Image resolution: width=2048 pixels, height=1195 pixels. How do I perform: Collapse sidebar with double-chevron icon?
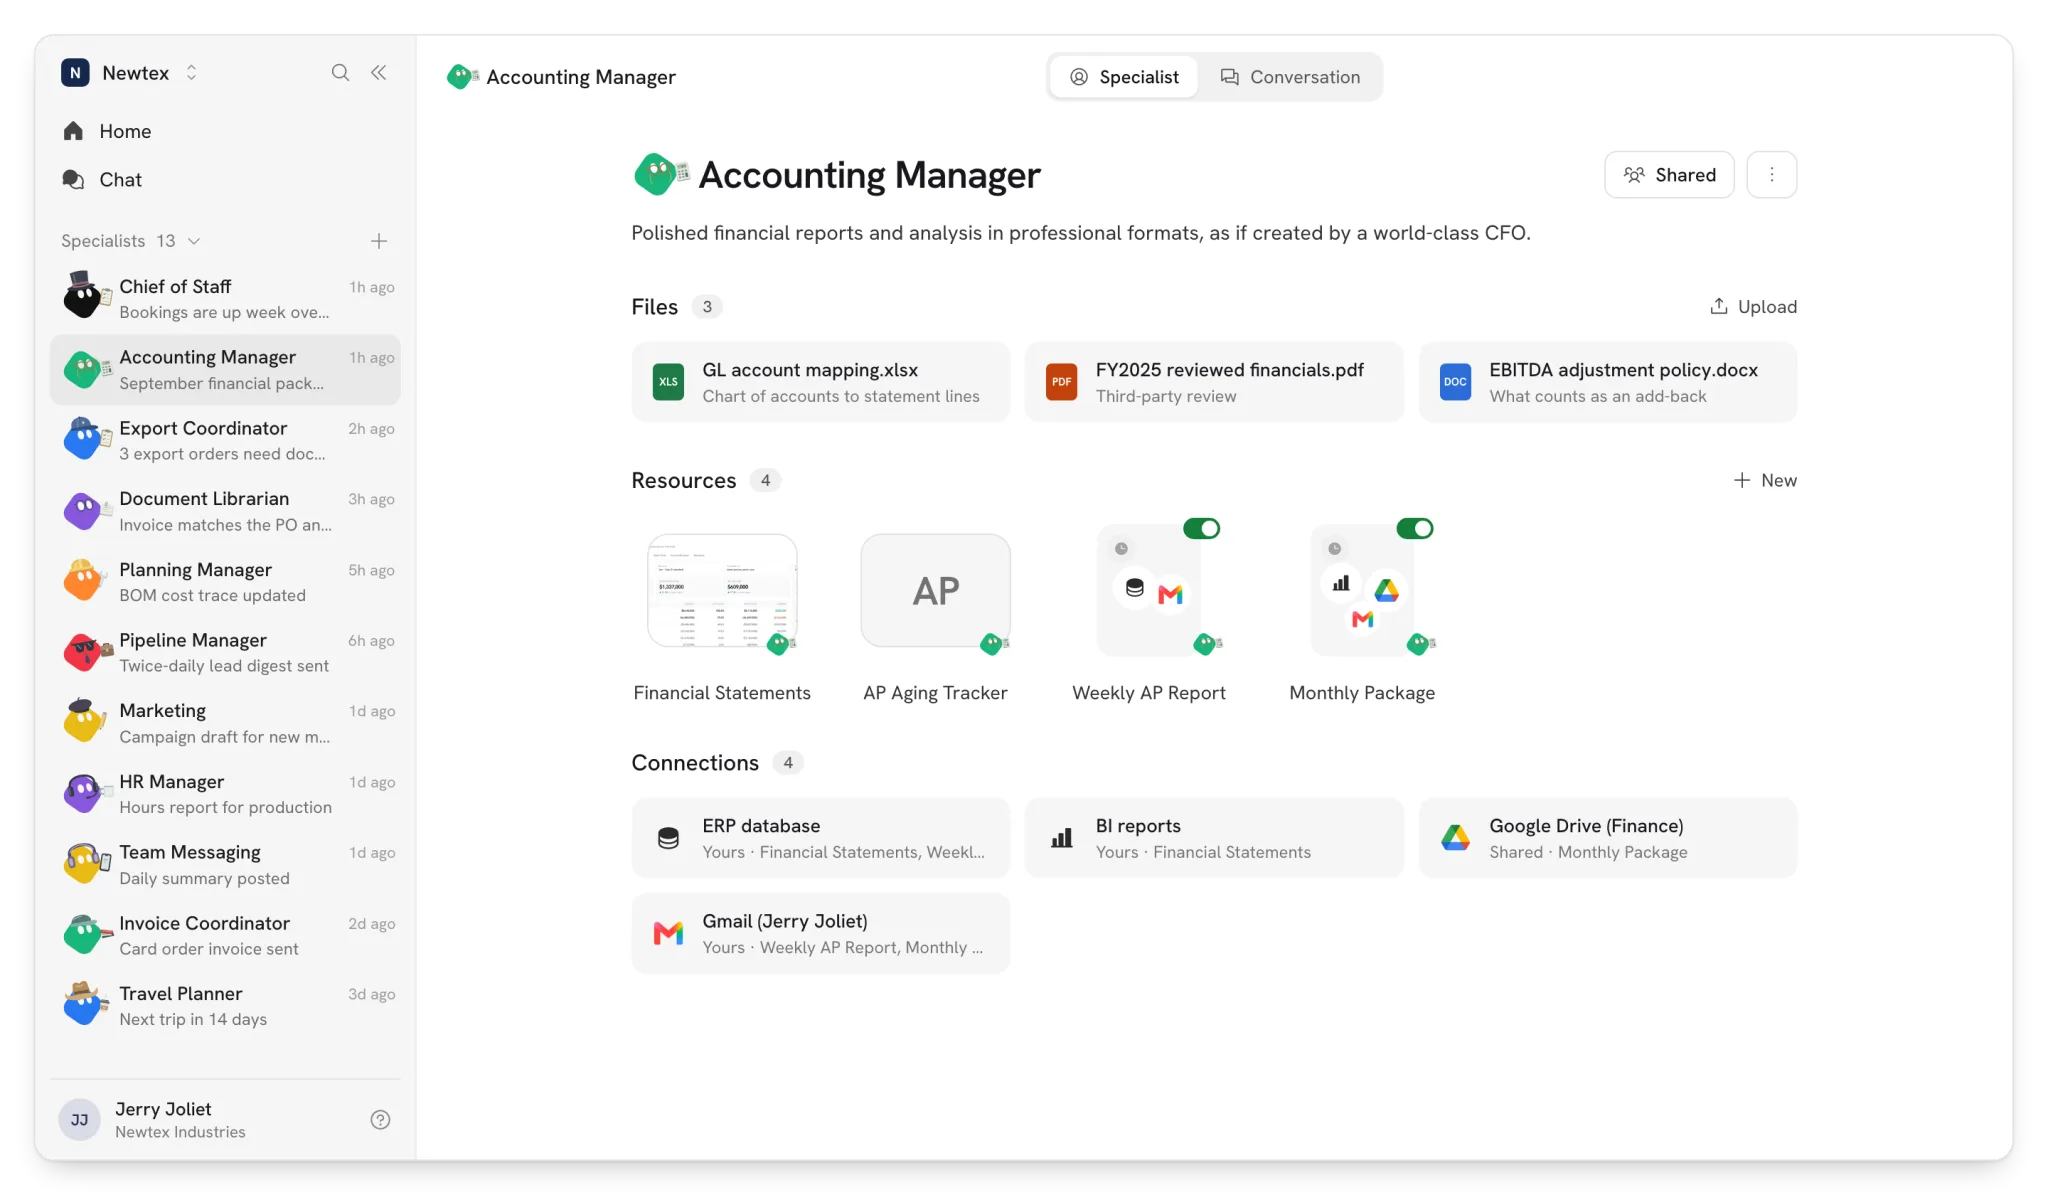coord(379,73)
